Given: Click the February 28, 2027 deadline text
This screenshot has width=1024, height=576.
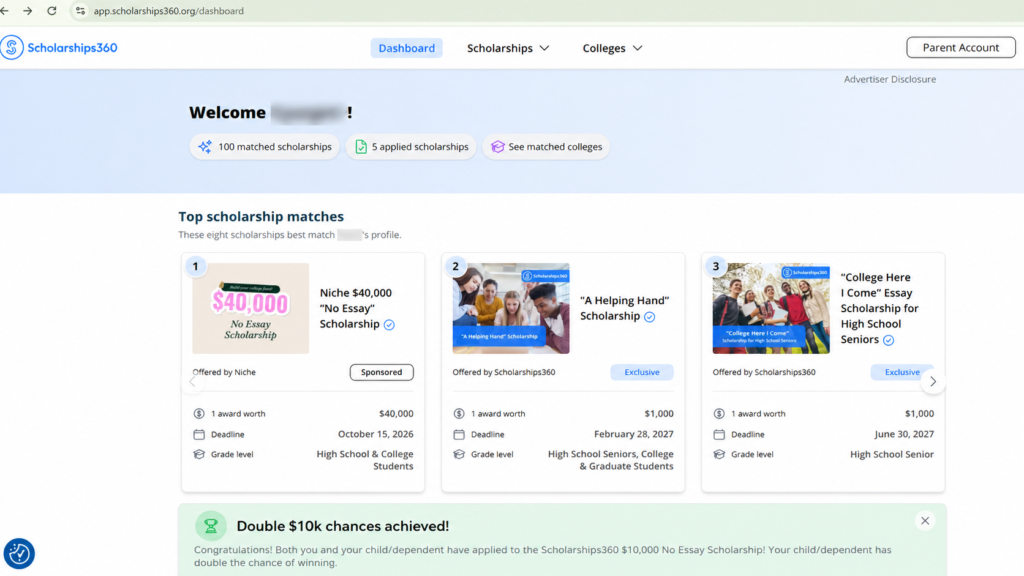Looking at the screenshot, I should pos(633,434).
